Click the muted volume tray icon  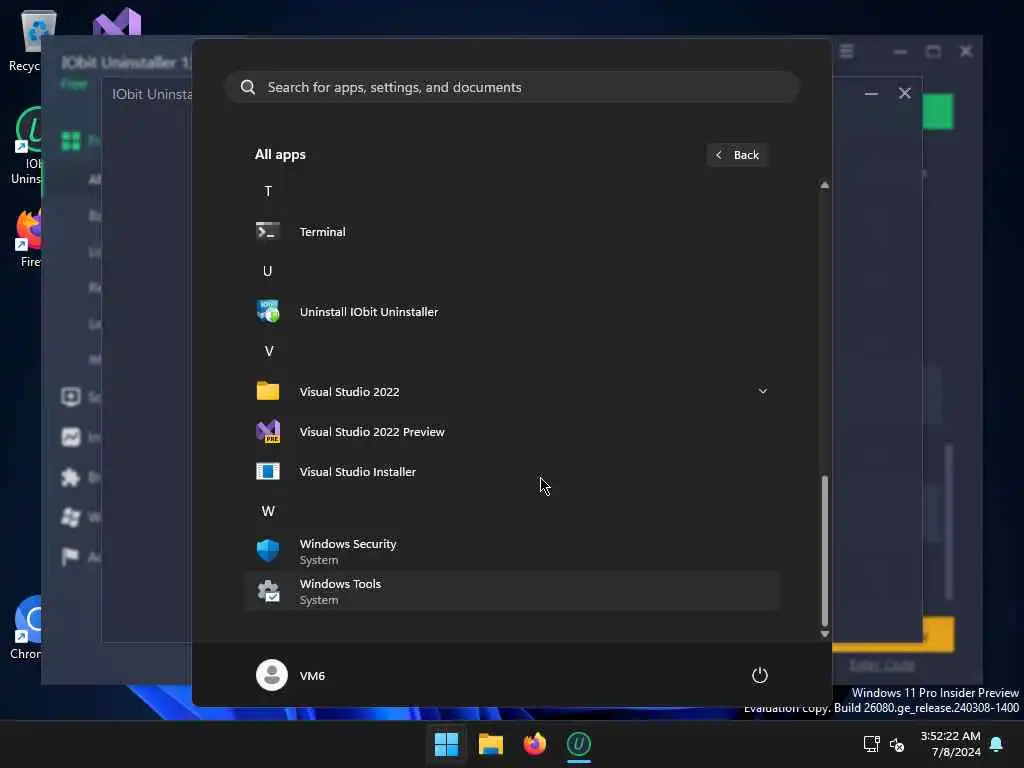click(x=897, y=744)
